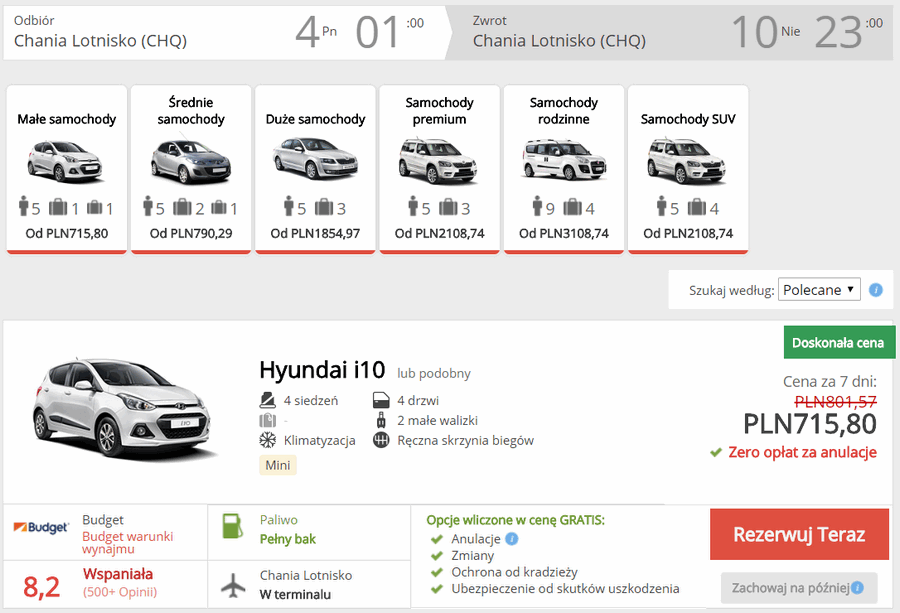Image resolution: width=900 pixels, height=613 pixels.
Task: Open pickup date 4 Pn selector
Action: pyautogui.click(x=316, y=32)
